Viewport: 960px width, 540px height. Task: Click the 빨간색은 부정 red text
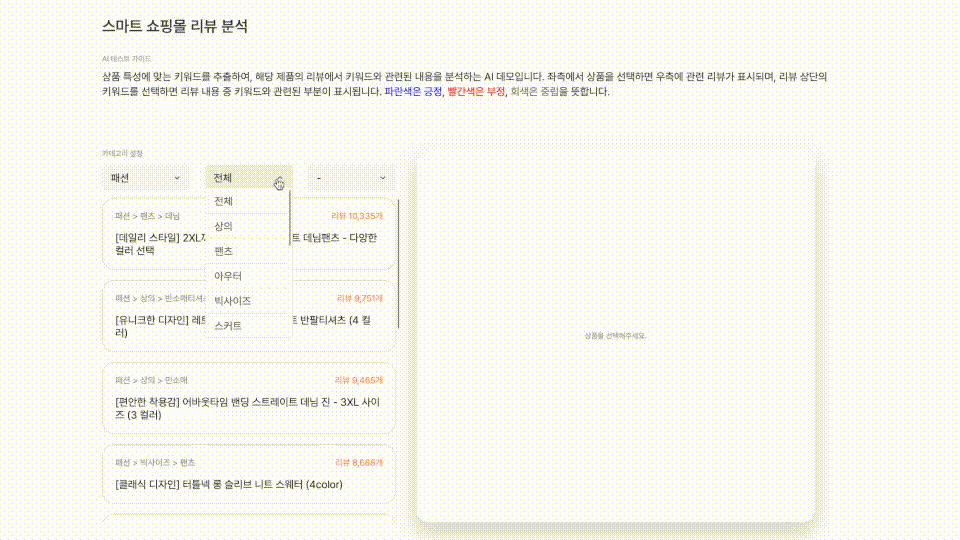476,91
